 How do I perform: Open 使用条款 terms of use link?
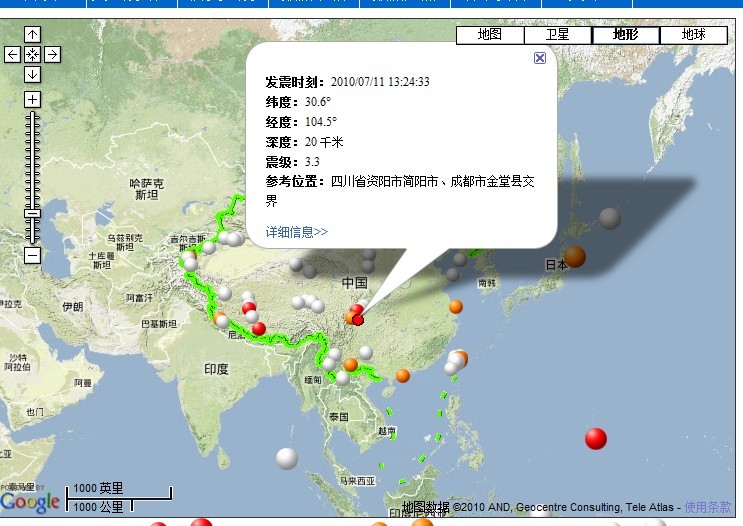pyautogui.click(x=707, y=507)
